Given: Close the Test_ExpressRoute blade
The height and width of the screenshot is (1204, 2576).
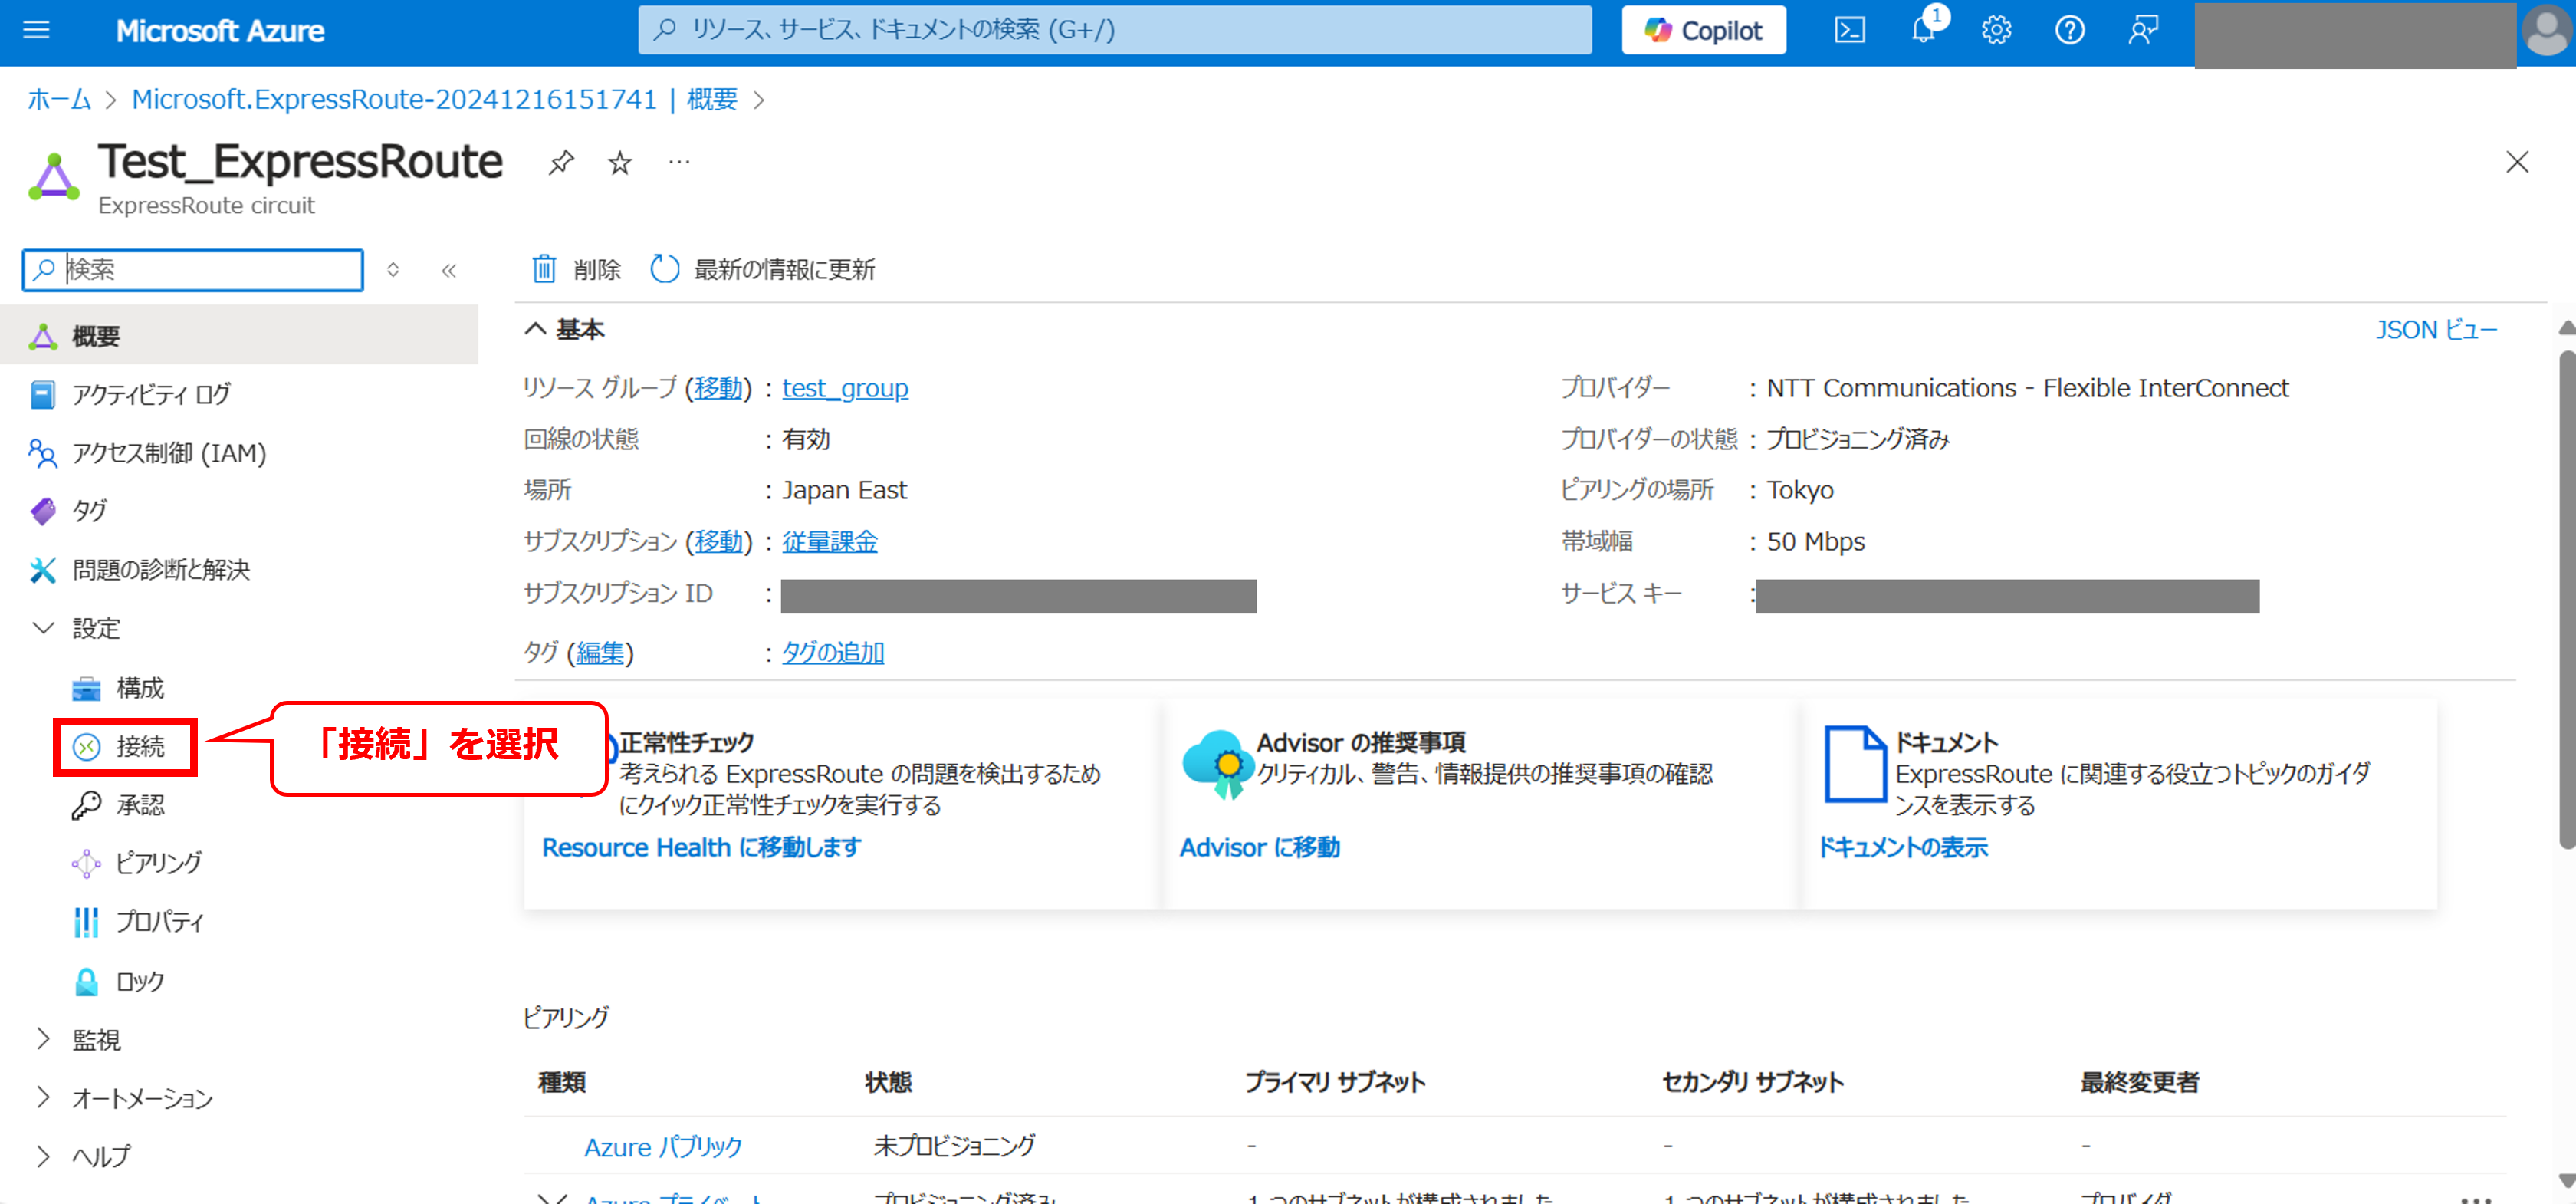Looking at the screenshot, I should pos(2517,162).
